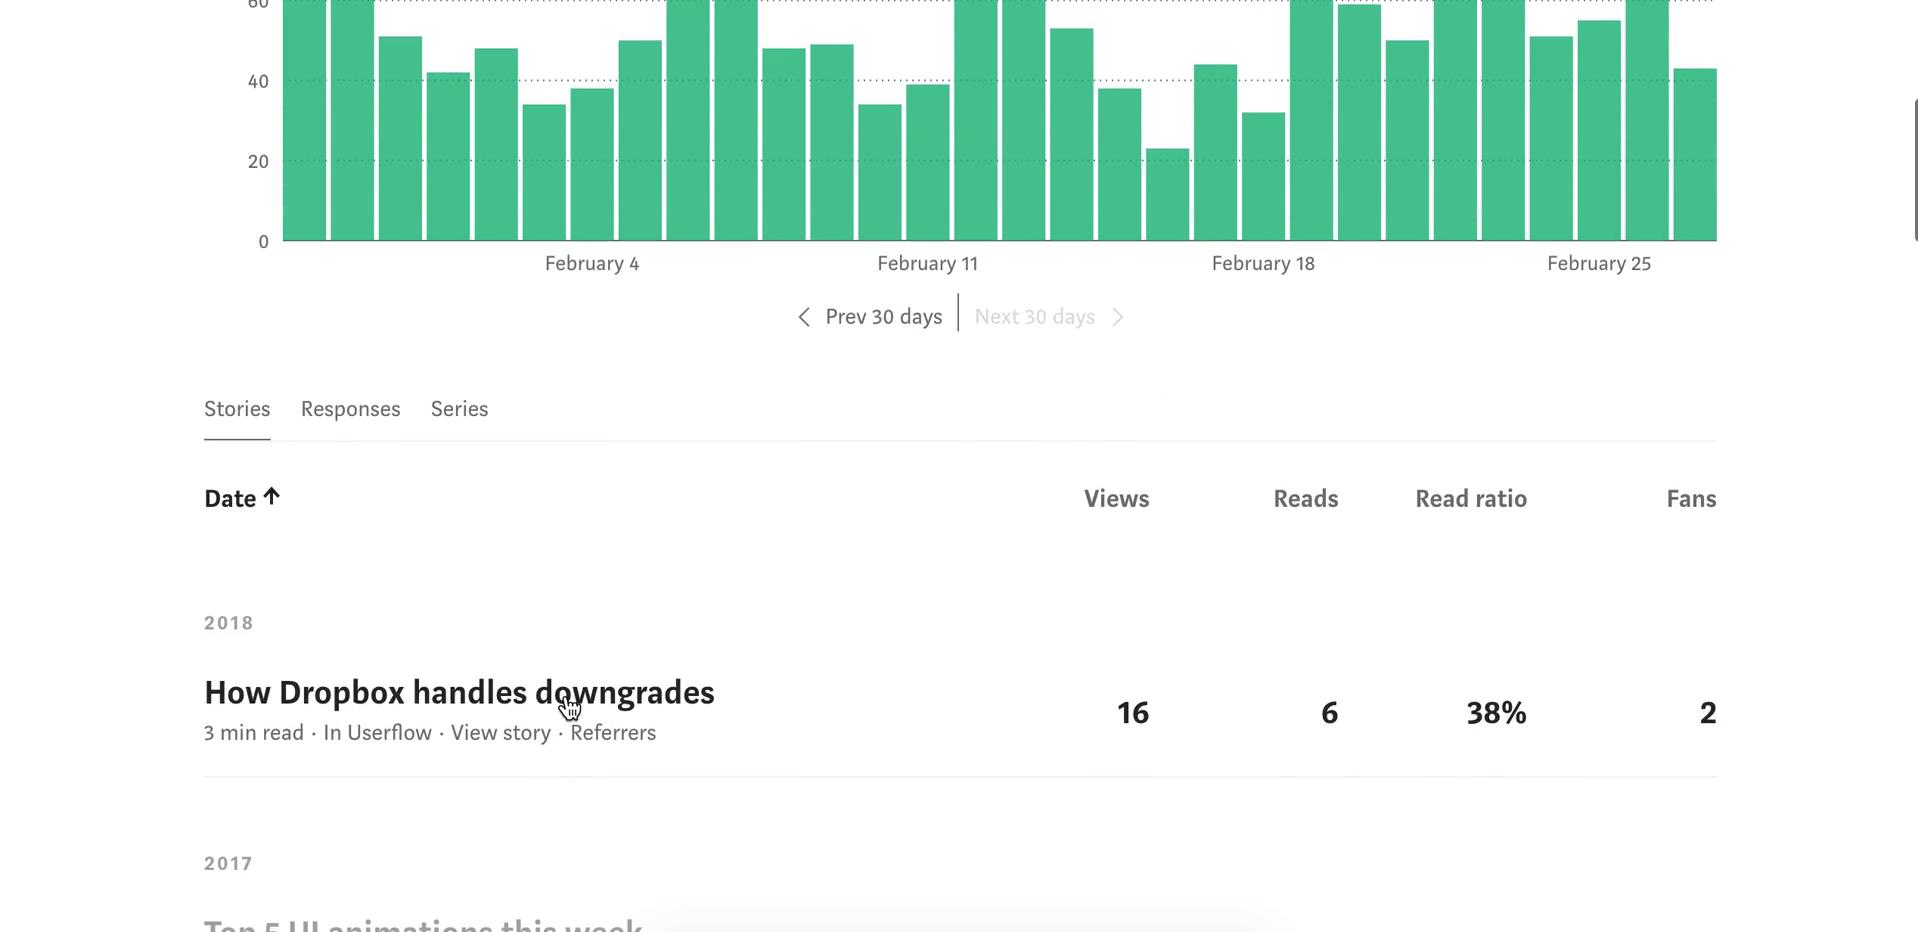The image size is (1918, 932).
Task: Click View story link
Action: point(500,733)
